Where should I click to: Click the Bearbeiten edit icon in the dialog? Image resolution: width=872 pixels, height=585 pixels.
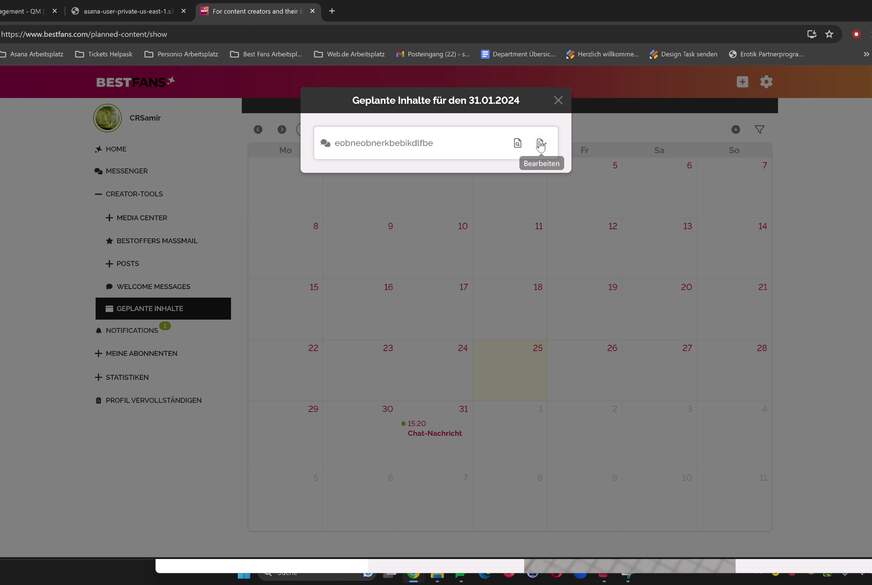tap(540, 143)
